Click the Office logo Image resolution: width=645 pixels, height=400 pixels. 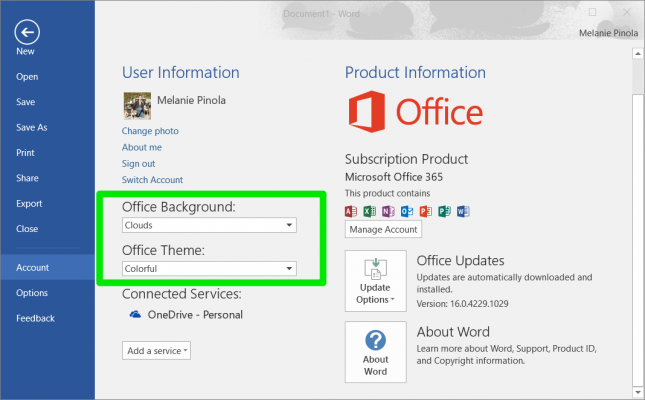[415, 112]
